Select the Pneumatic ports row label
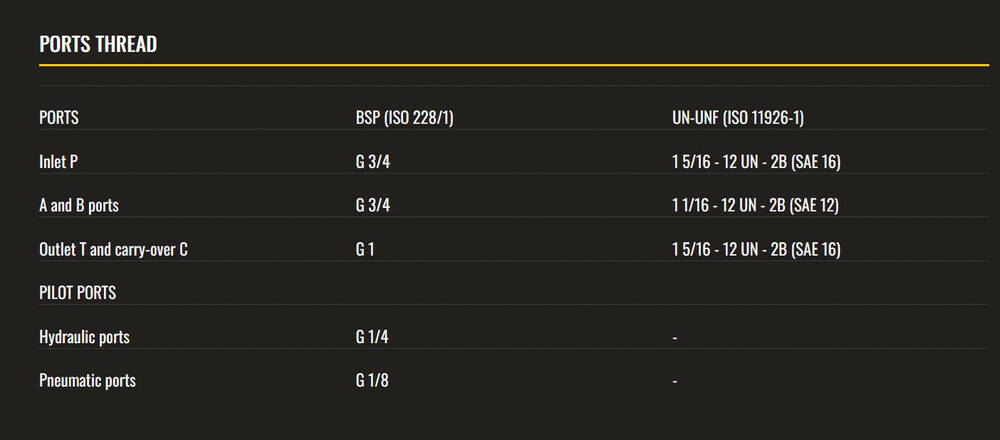 [x=87, y=381]
